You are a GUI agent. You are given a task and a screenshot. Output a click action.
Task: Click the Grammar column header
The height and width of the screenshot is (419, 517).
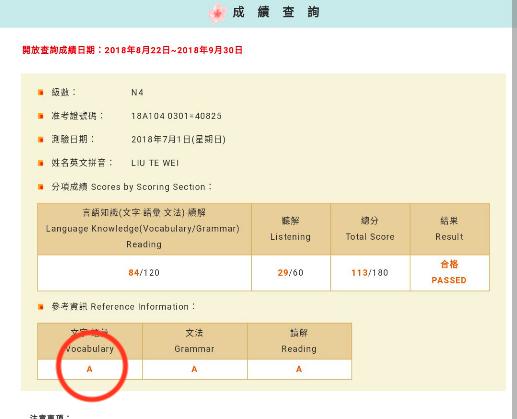(x=195, y=341)
